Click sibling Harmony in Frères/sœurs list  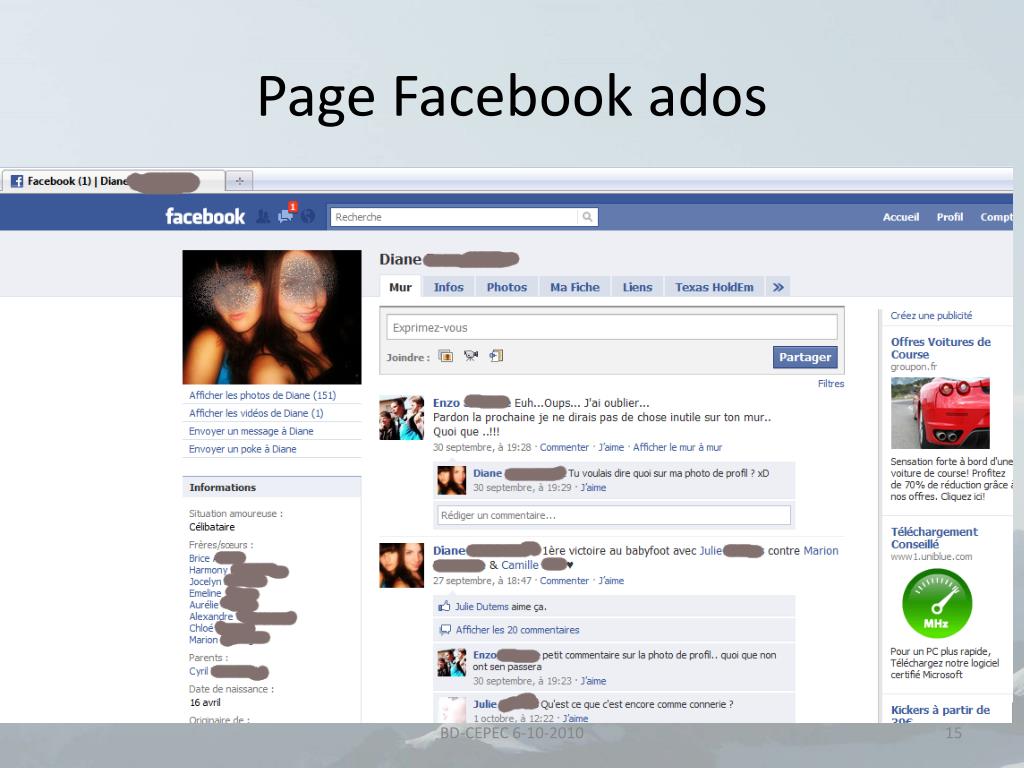click(208, 569)
